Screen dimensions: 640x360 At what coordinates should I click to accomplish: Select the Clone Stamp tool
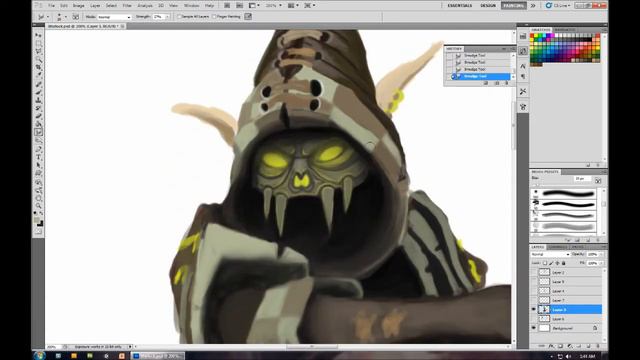[x=38, y=100]
